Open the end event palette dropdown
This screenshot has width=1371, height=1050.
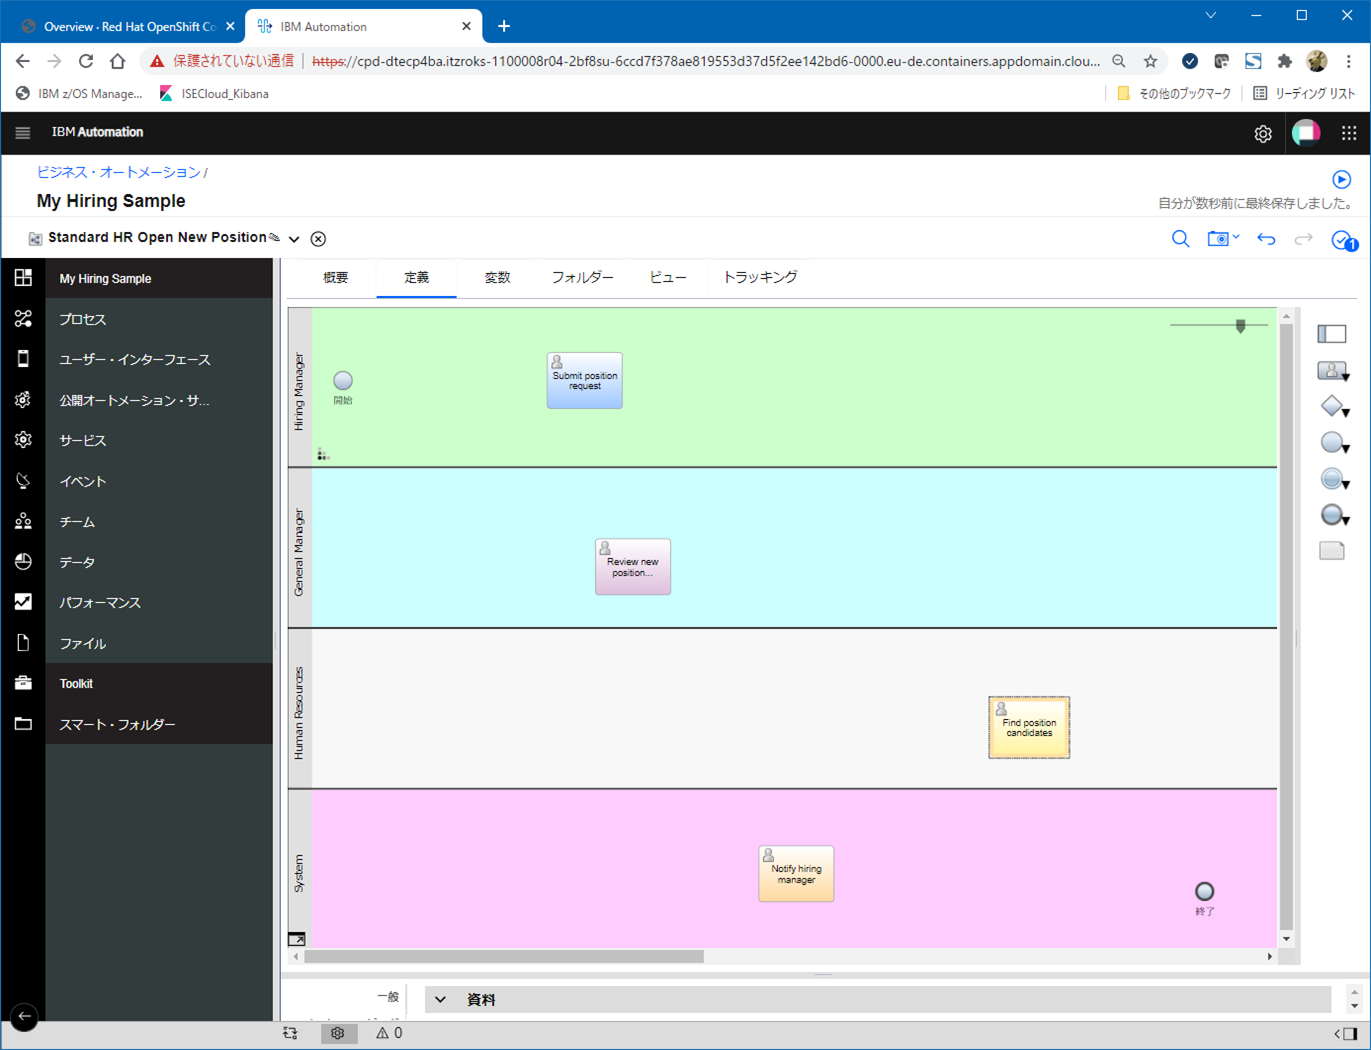click(x=1334, y=515)
